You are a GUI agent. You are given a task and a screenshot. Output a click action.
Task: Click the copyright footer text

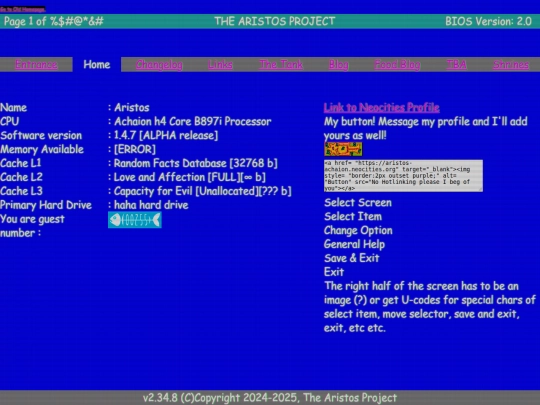pos(270,398)
